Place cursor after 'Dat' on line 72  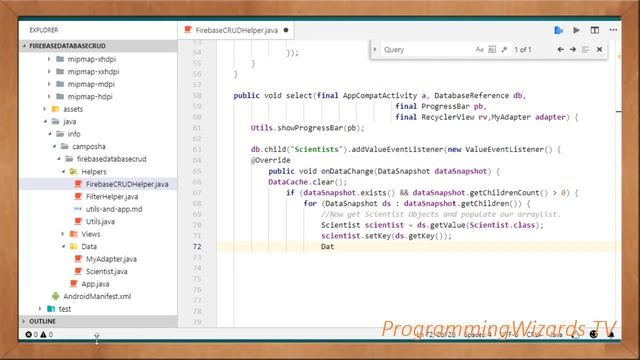click(x=335, y=247)
